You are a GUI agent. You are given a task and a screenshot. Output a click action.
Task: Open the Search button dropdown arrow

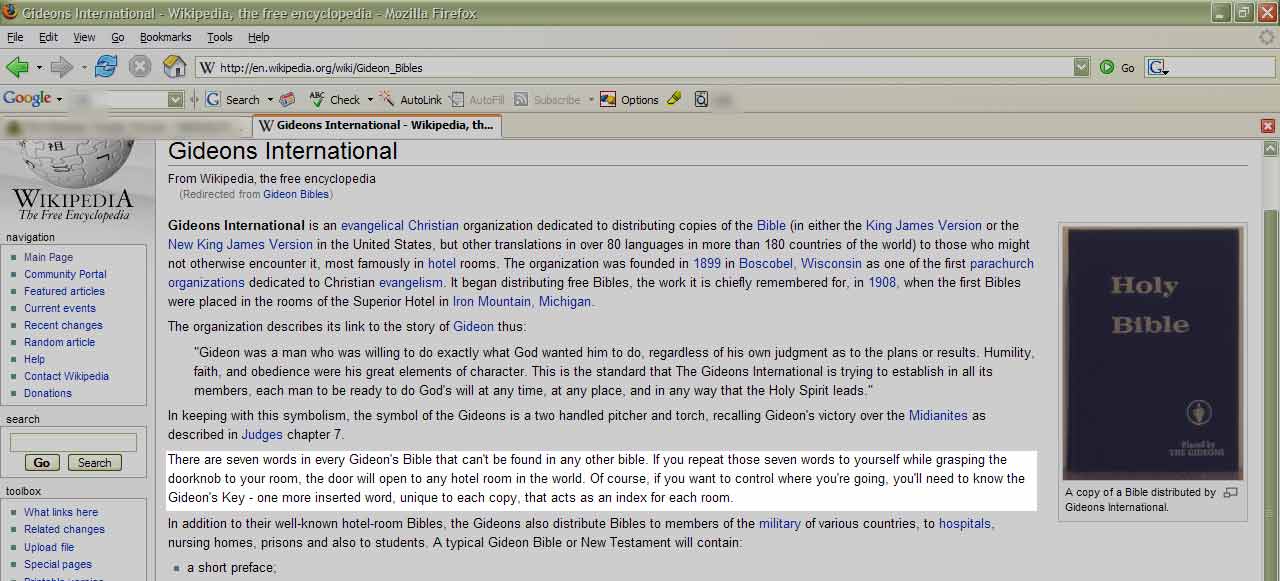point(269,99)
